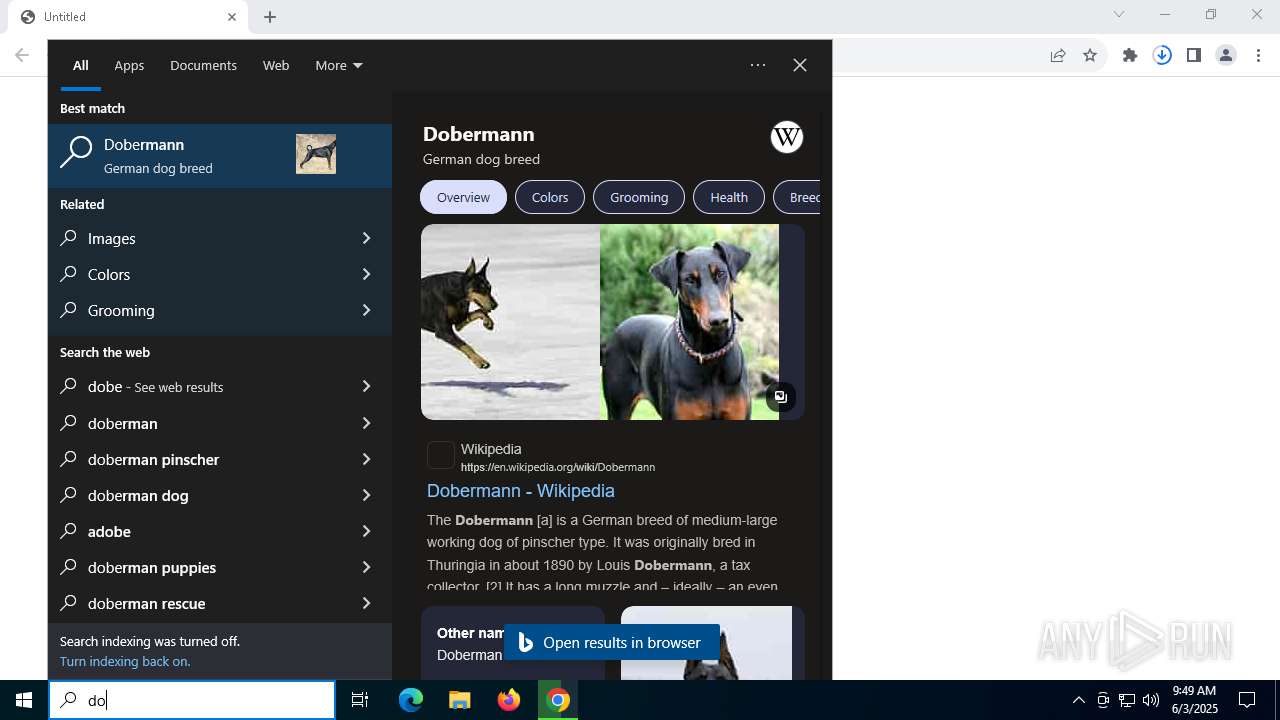The image size is (1280, 720).
Task: Select Health pill in preview
Action: coord(729,197)
